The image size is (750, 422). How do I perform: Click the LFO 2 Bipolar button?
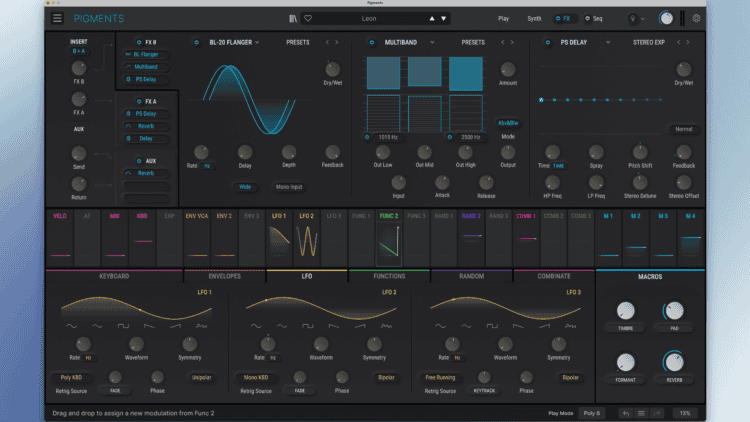[386, 378]
